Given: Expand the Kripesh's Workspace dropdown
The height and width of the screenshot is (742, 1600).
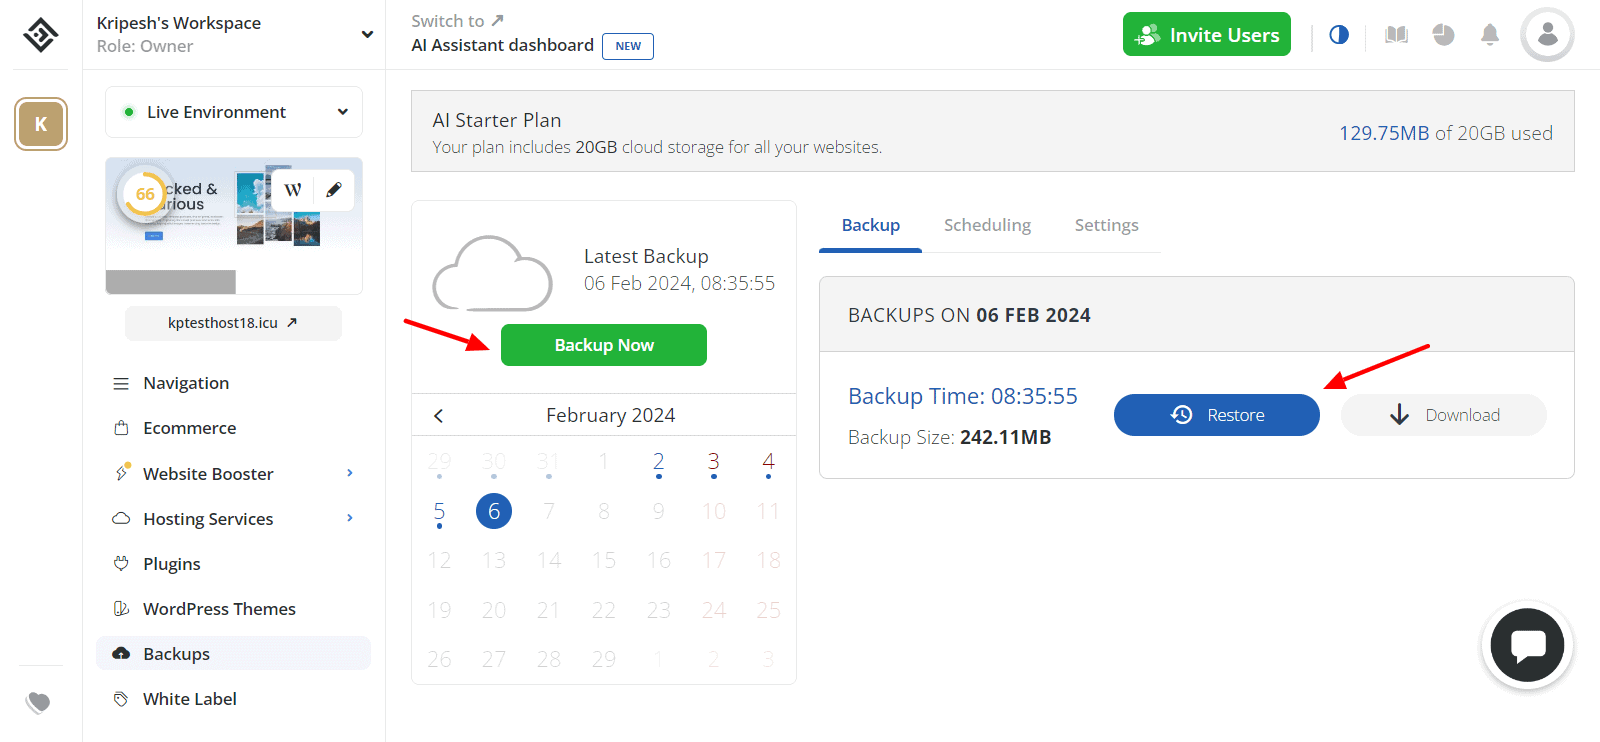Looking at the screenshot, I should click(x=367, y=35).
